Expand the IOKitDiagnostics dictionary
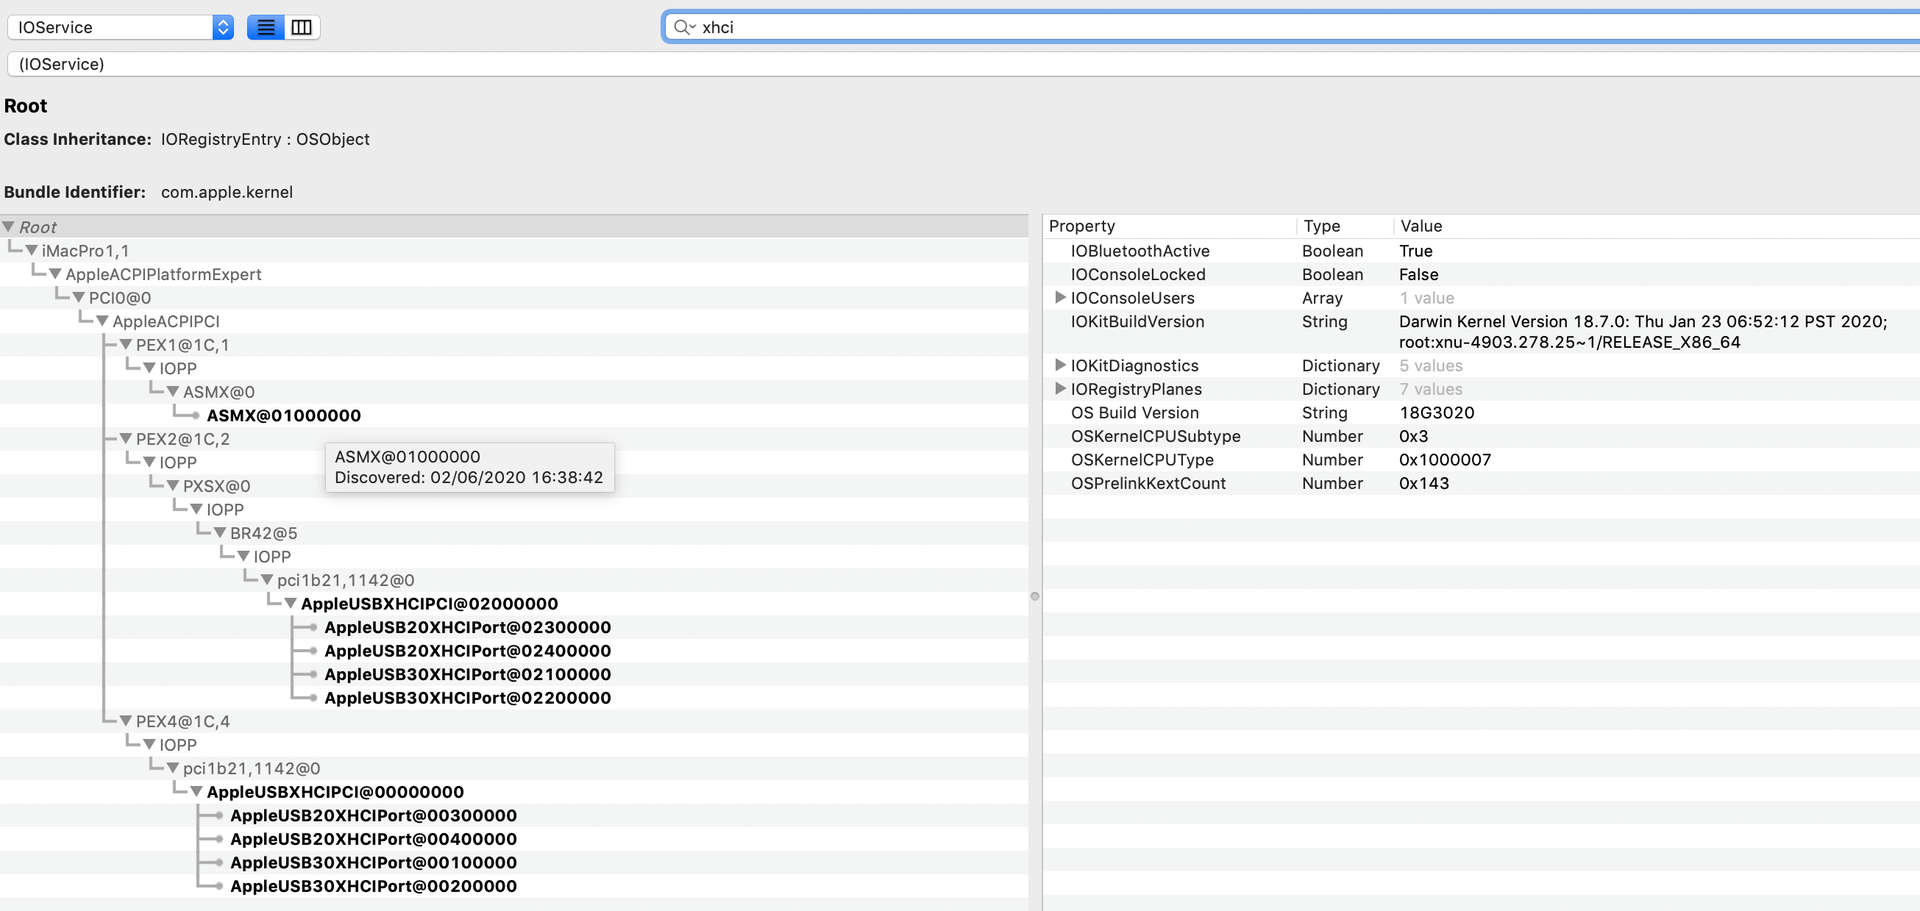The width and height of the screenshot is (1920, 911). pyautogui.click(x=1060, y=366)
